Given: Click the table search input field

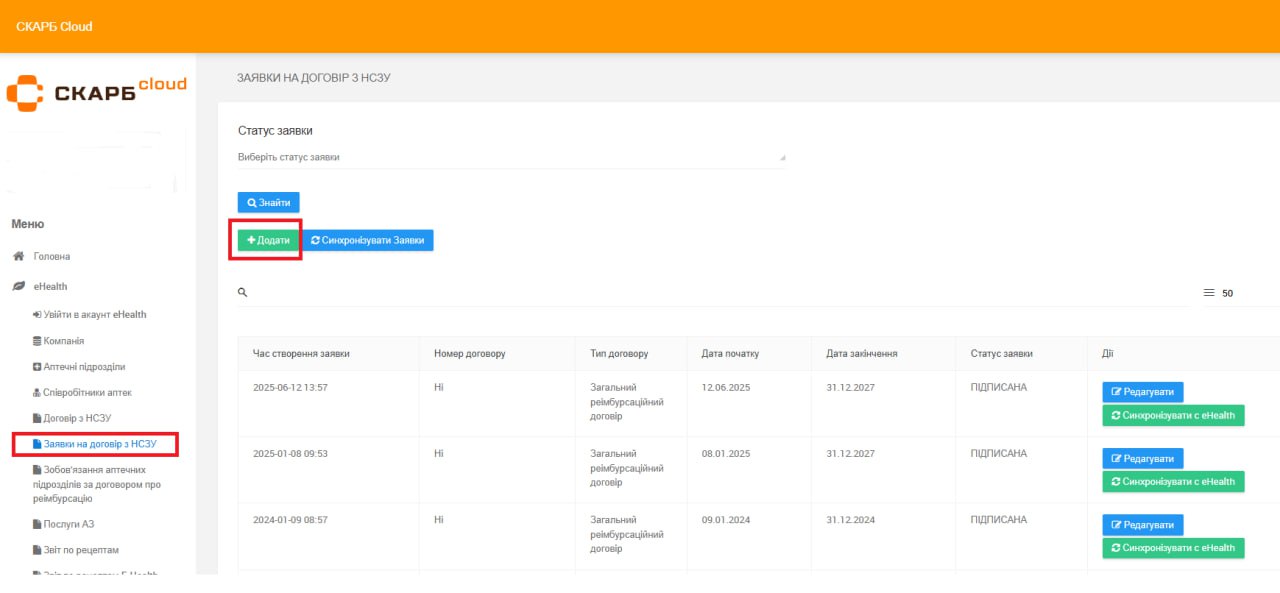Looking at the screenshot, I should click(x=700, y=292).
